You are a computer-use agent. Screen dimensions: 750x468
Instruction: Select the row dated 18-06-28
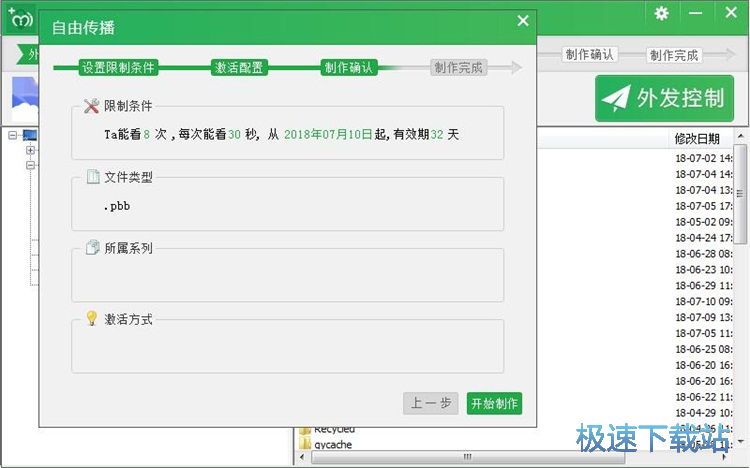[x=703, y=254]
